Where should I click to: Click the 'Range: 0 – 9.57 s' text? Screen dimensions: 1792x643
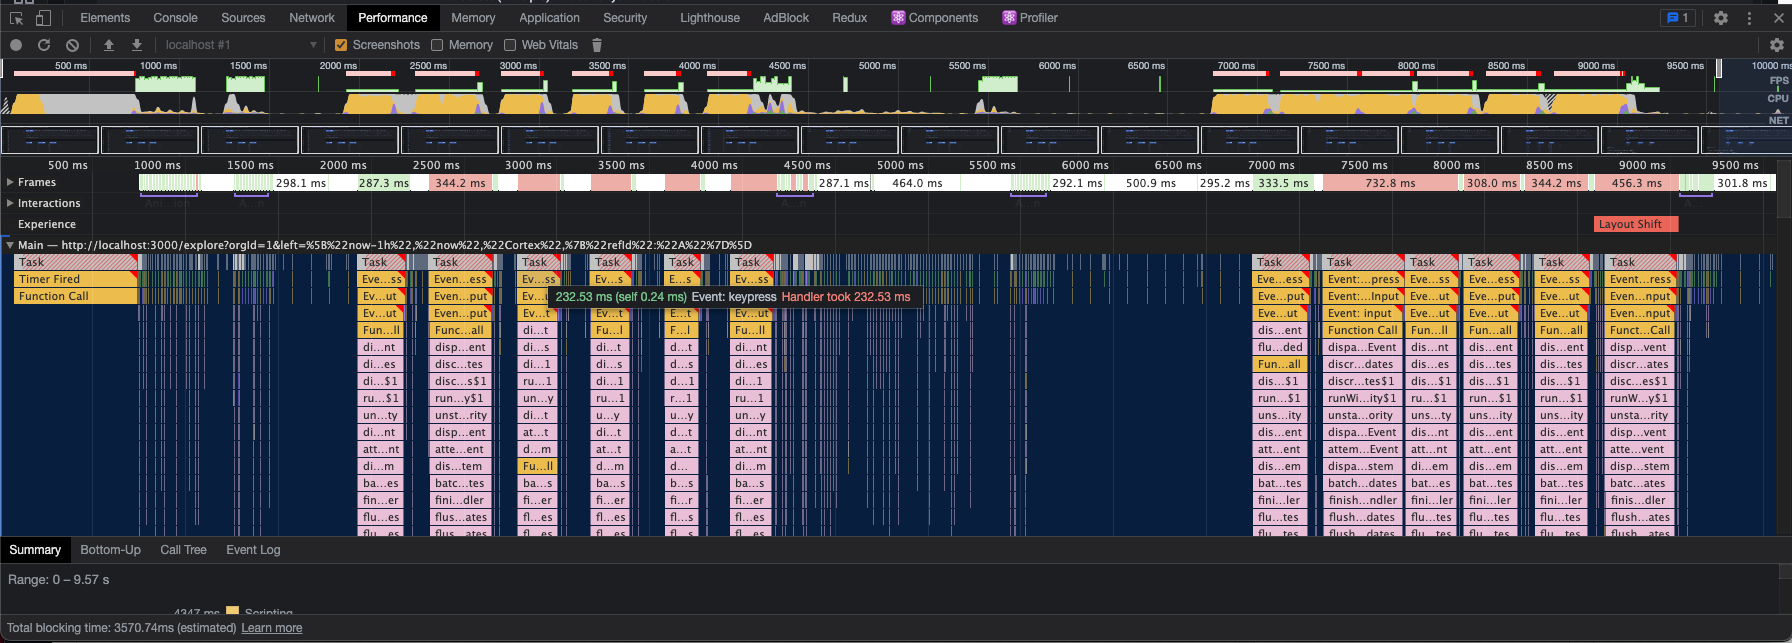pyautogui.click(x=59, y=580)
